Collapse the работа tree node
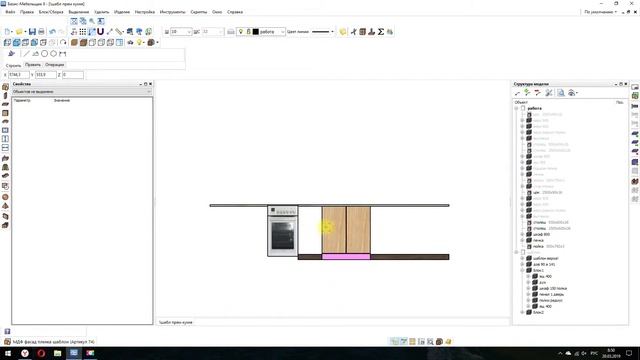 [516, 108]
